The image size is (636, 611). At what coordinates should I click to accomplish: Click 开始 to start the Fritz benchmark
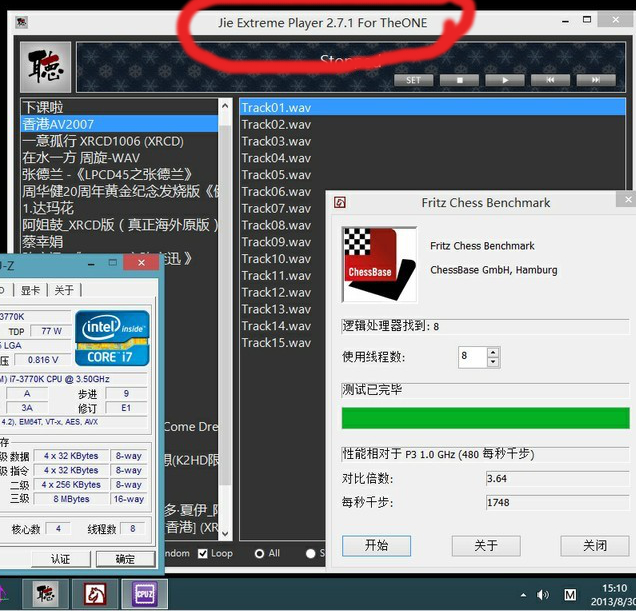(x=376, y=546)
